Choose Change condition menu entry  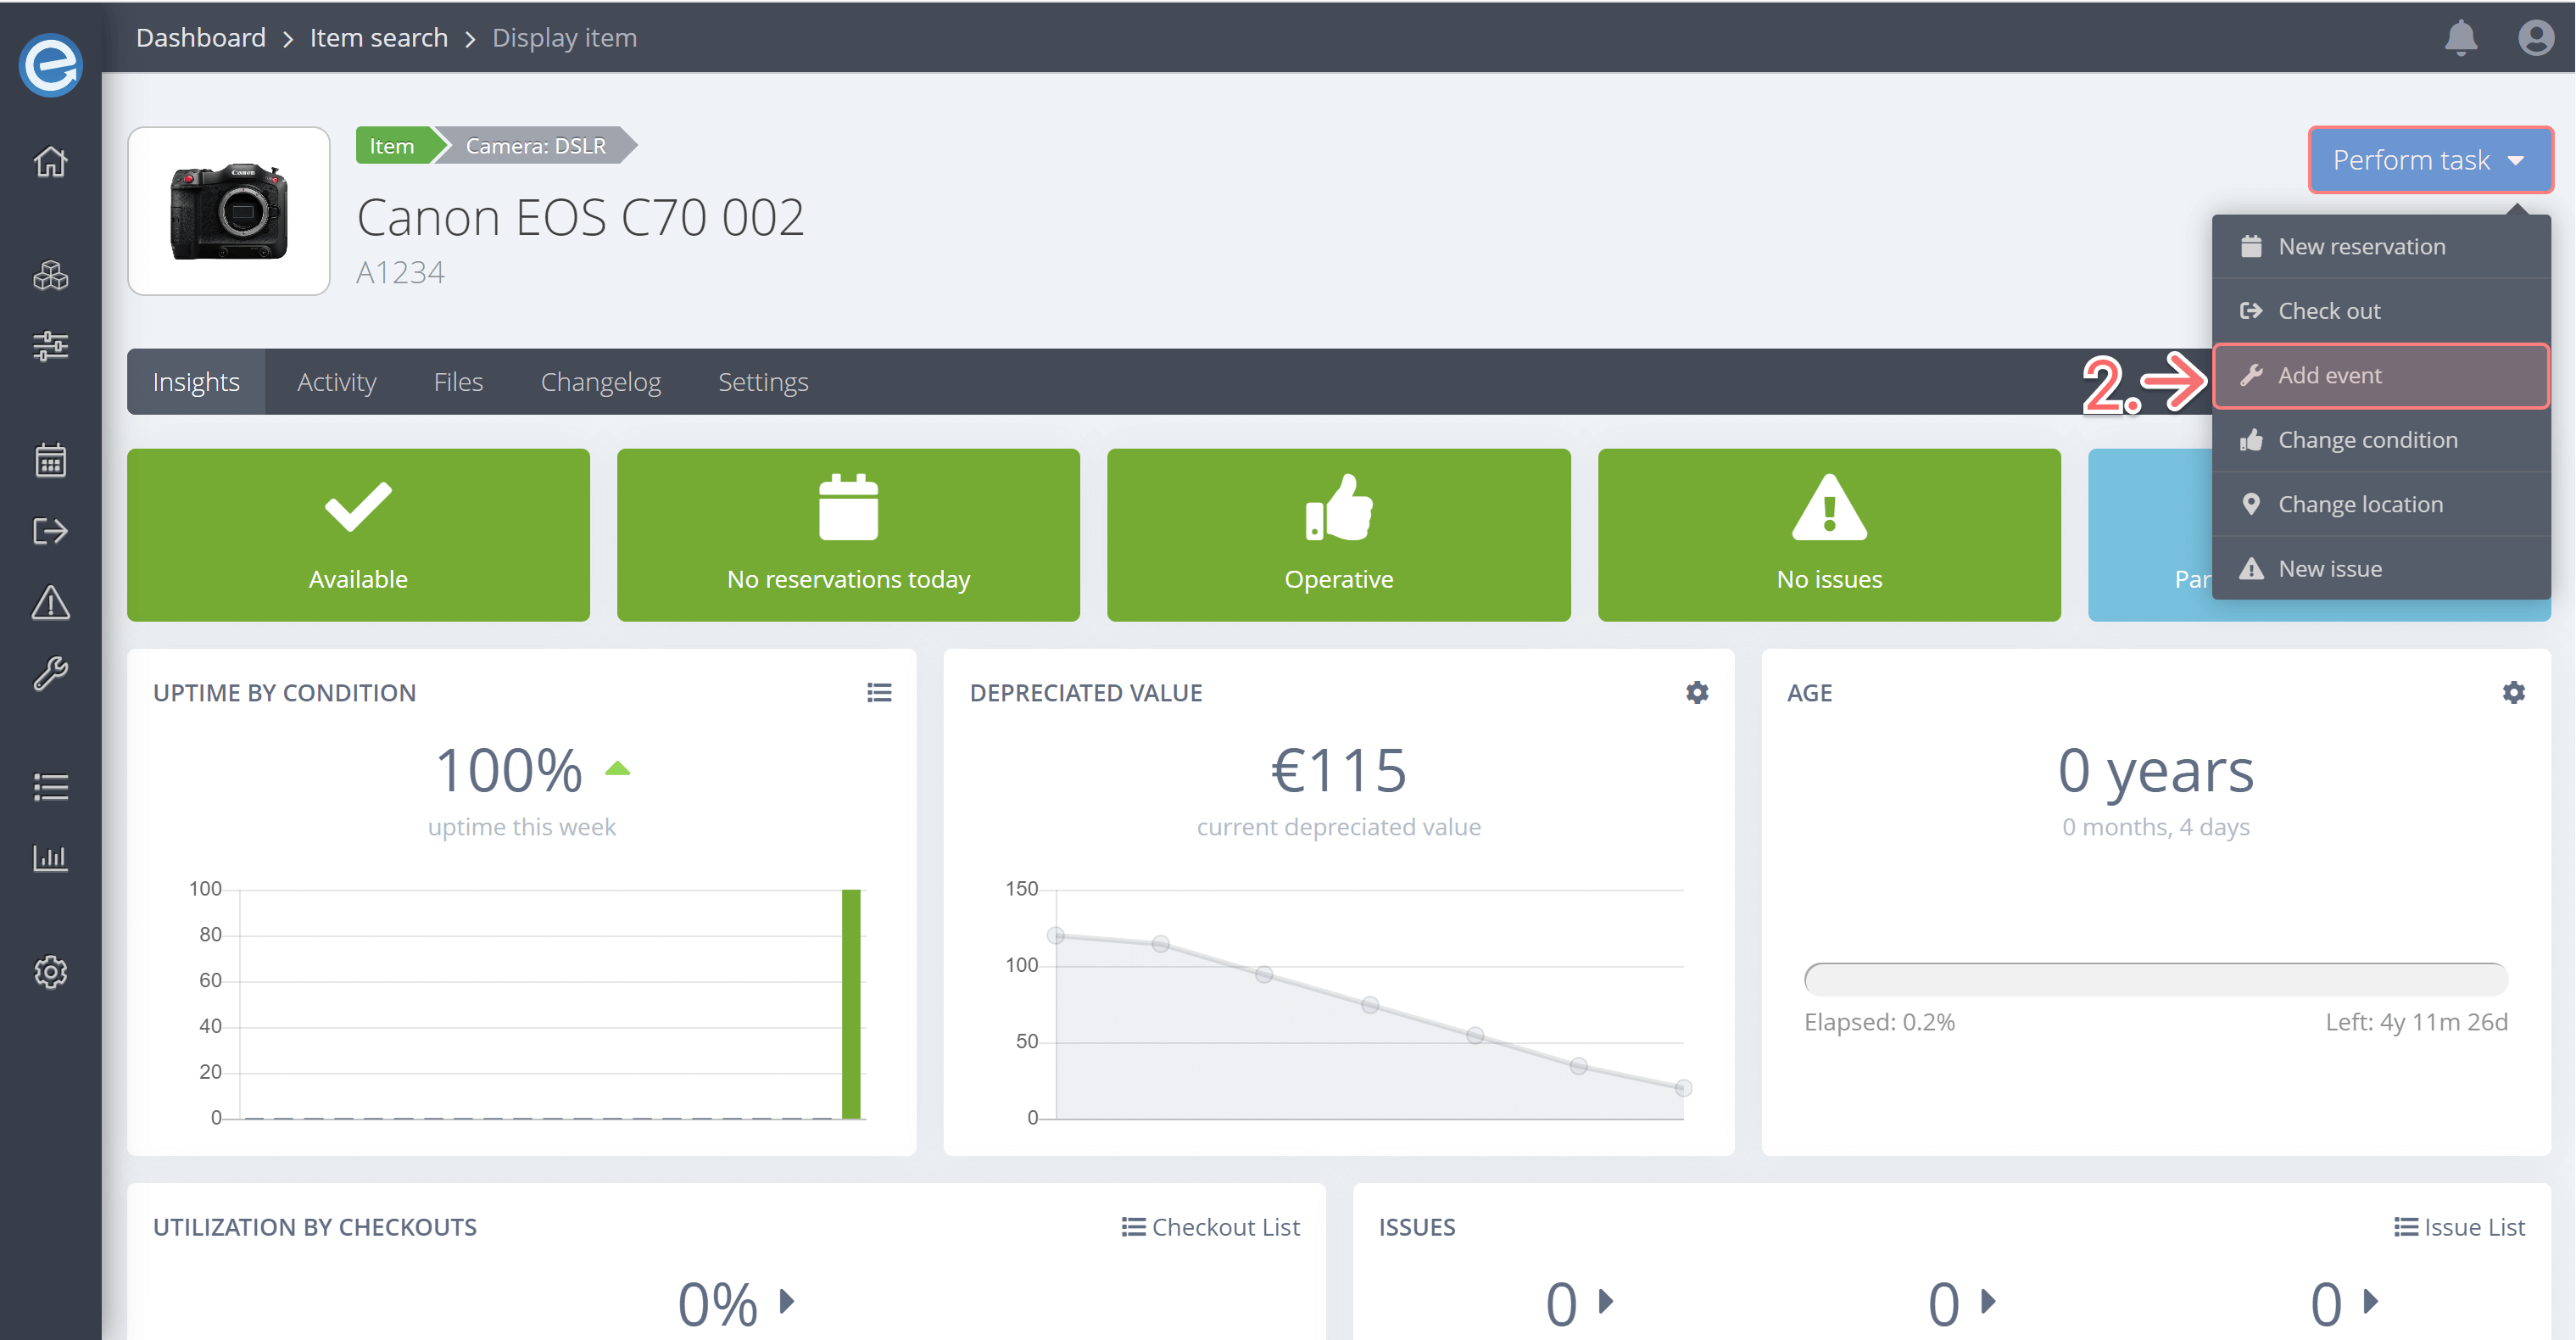click(2381, 440)
